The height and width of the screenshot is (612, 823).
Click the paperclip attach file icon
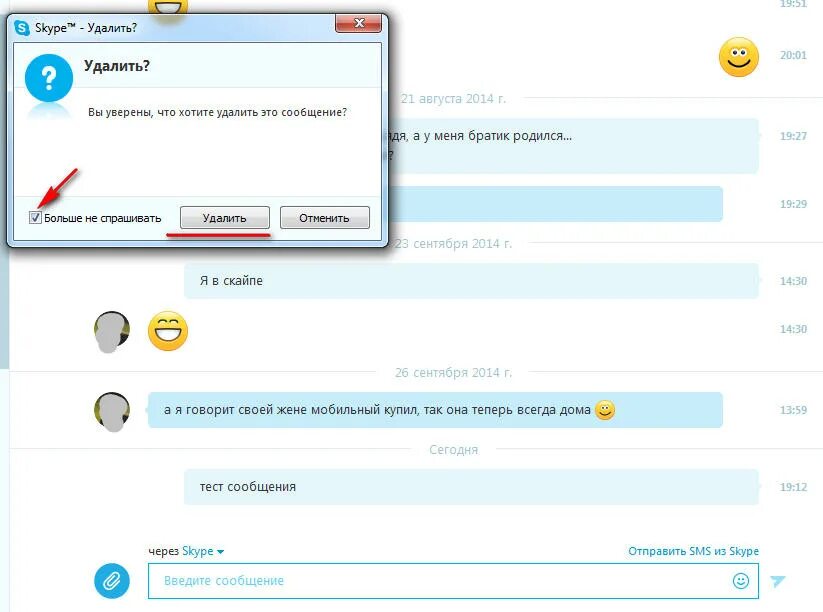pos(112,581)
